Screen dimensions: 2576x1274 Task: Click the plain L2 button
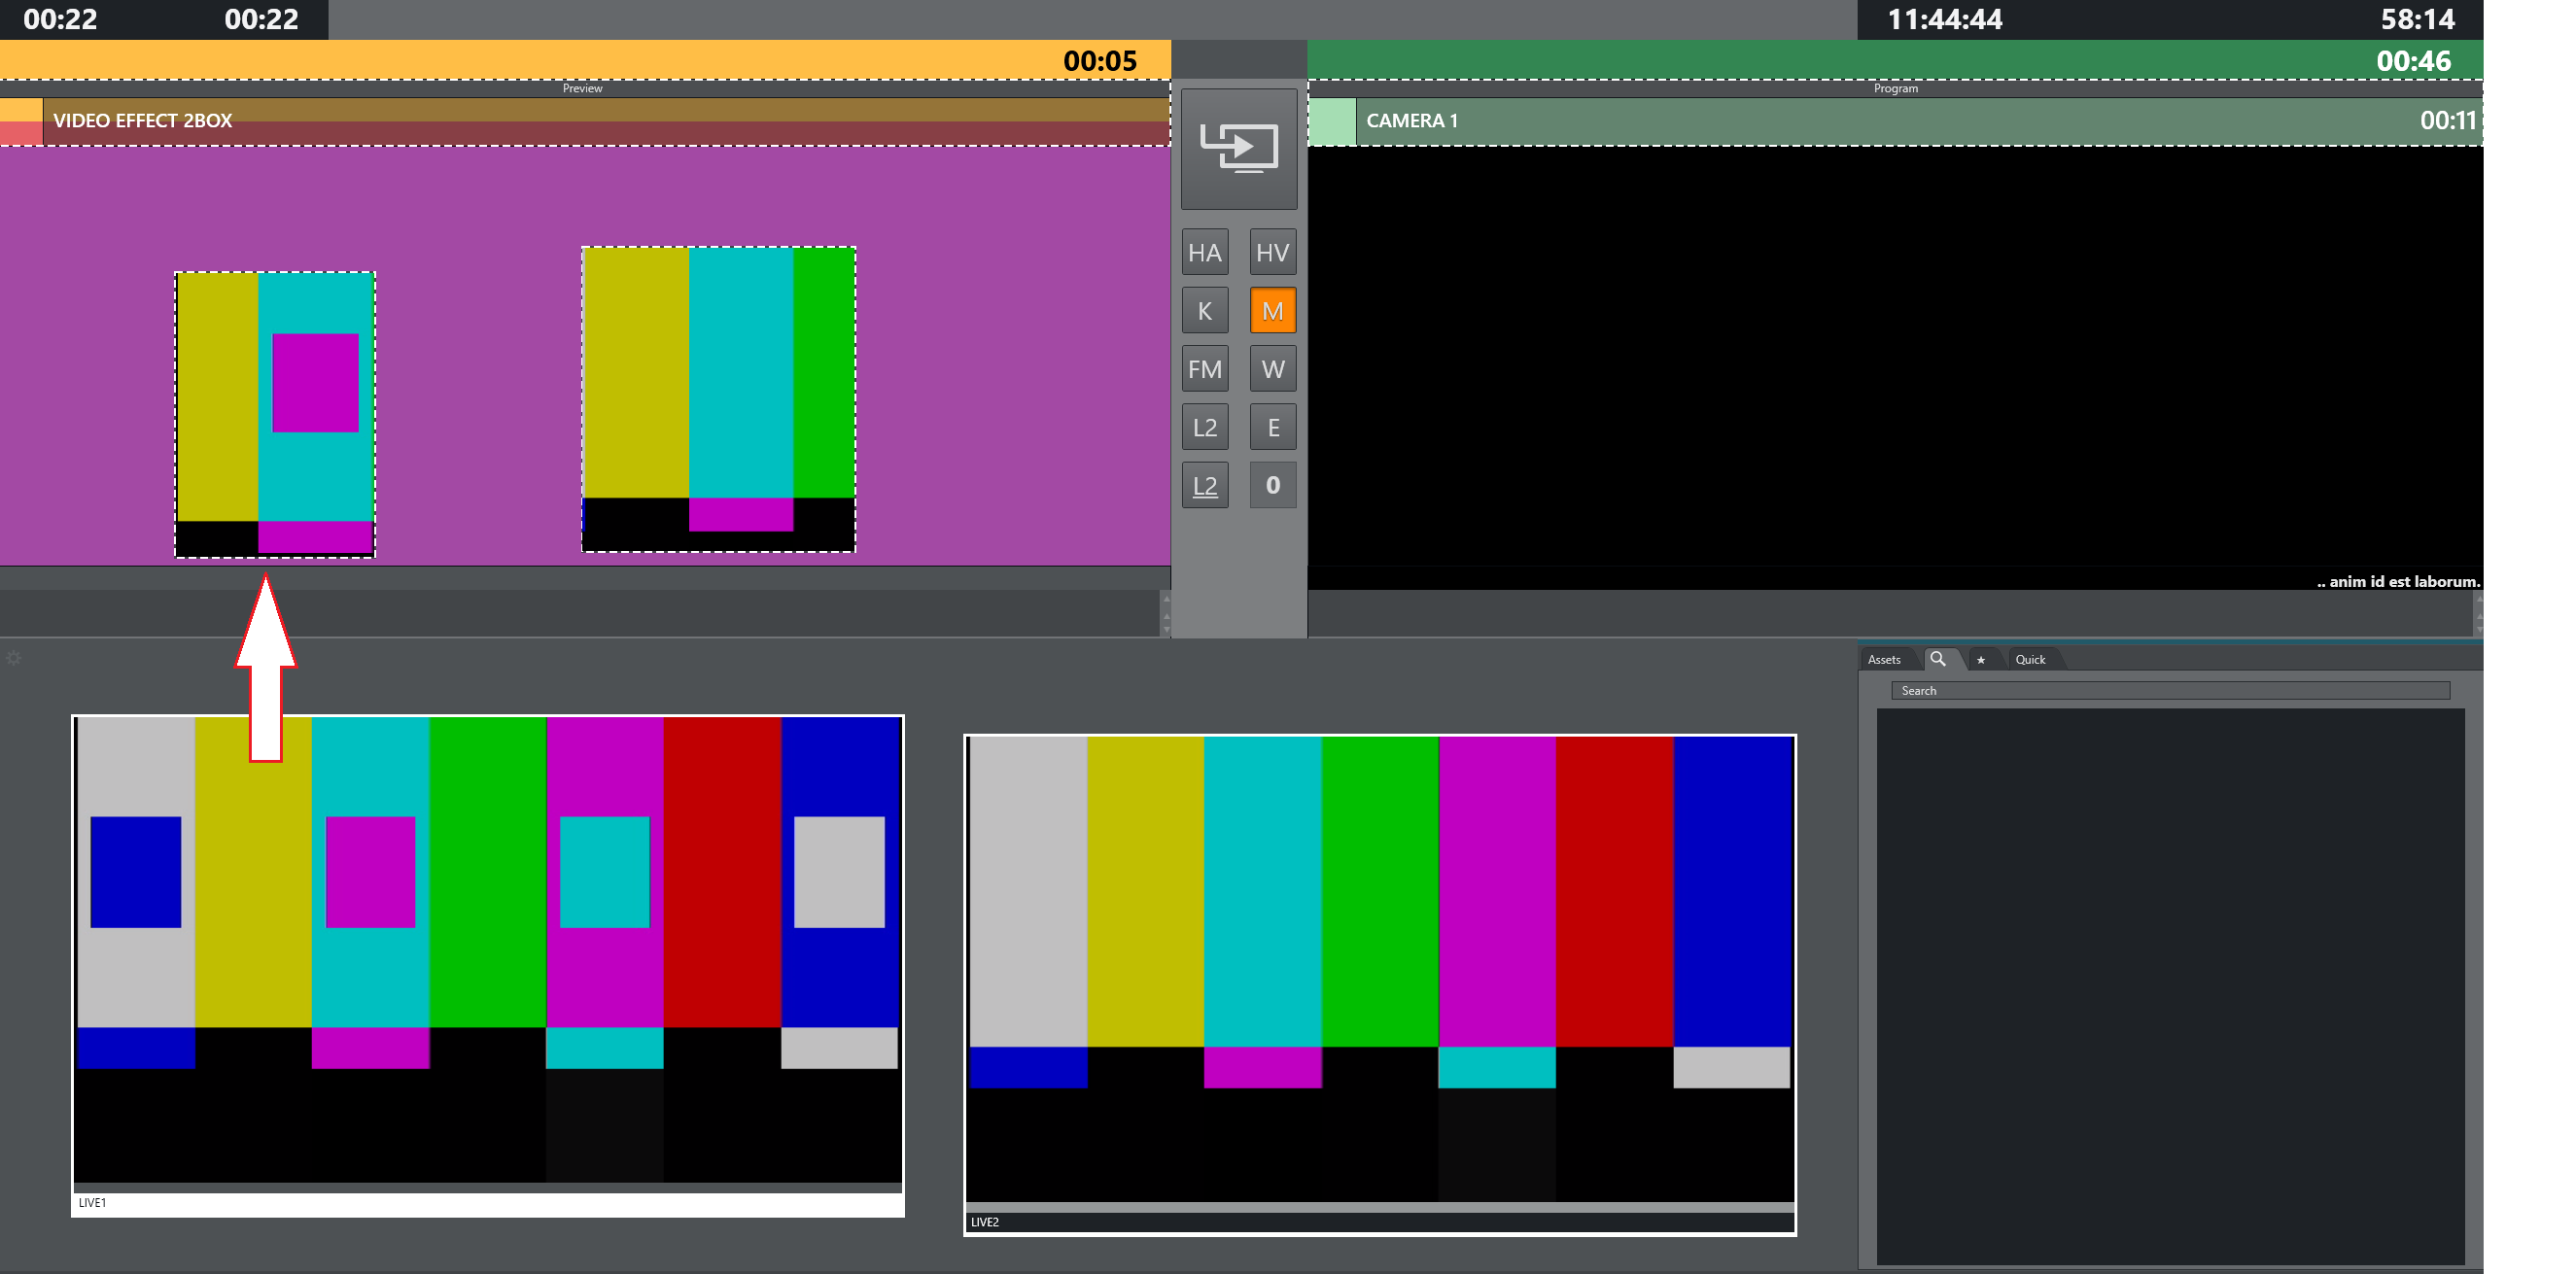[x=1204, y=427]
